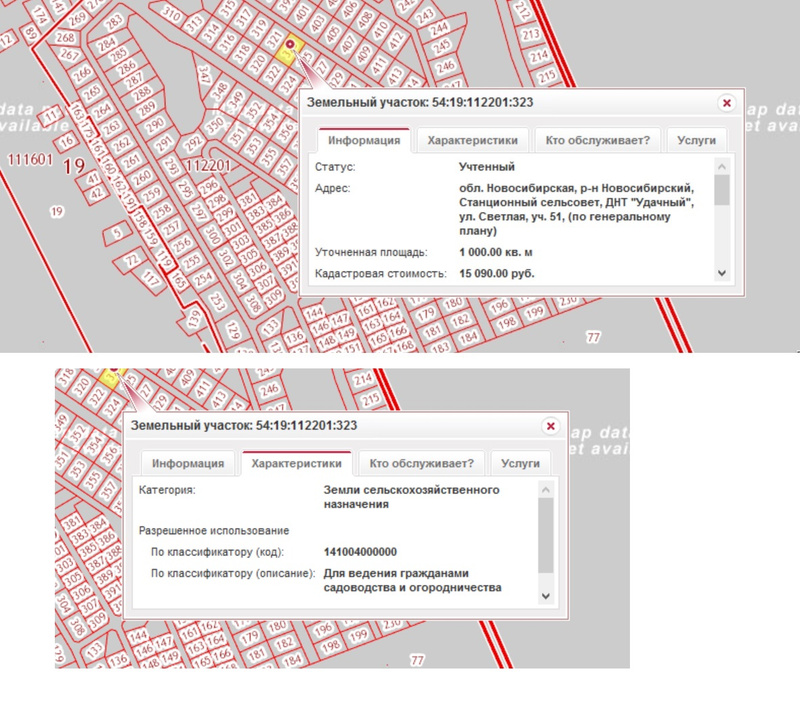The image size is (800, 726).
Task: Select parcel 72 on upper map
Action: pyautogui.click(x=132, y=260)
